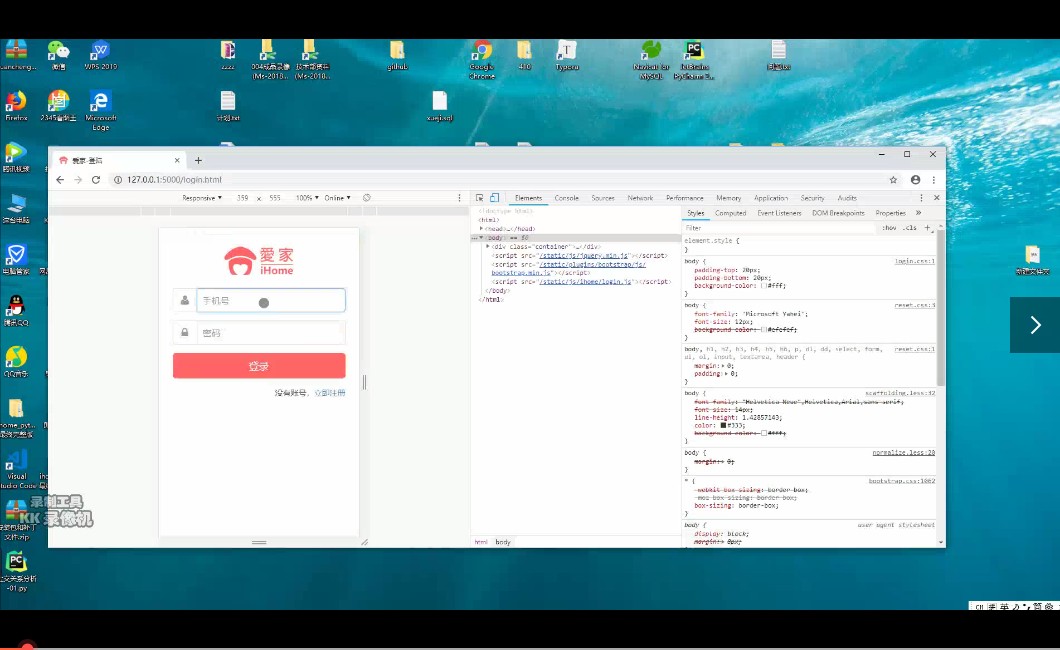1060x650 pixels.
Task: Open device toolbar more options menu
Action: click(459, 198)
